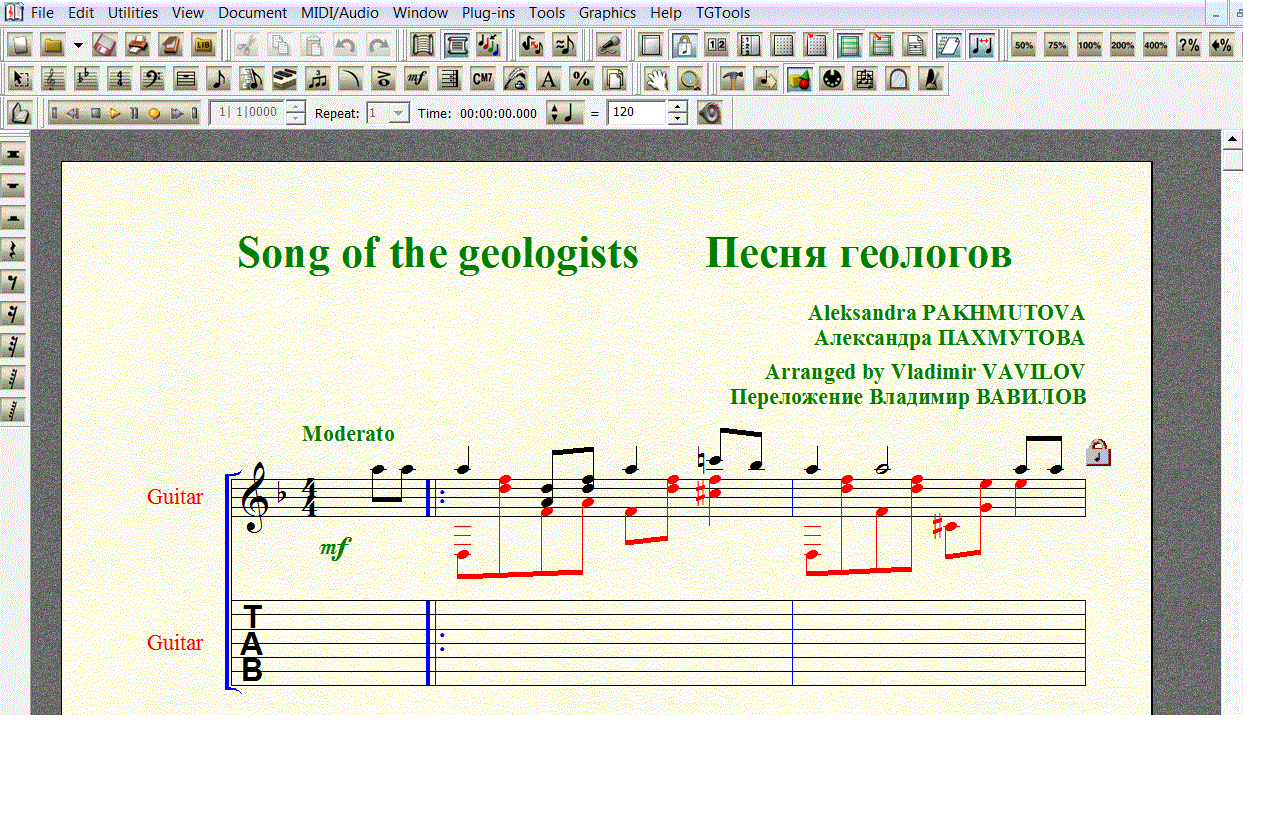Screen dimensions: 1274x813
Task: Open the TGTools menu
Action: 723,13
